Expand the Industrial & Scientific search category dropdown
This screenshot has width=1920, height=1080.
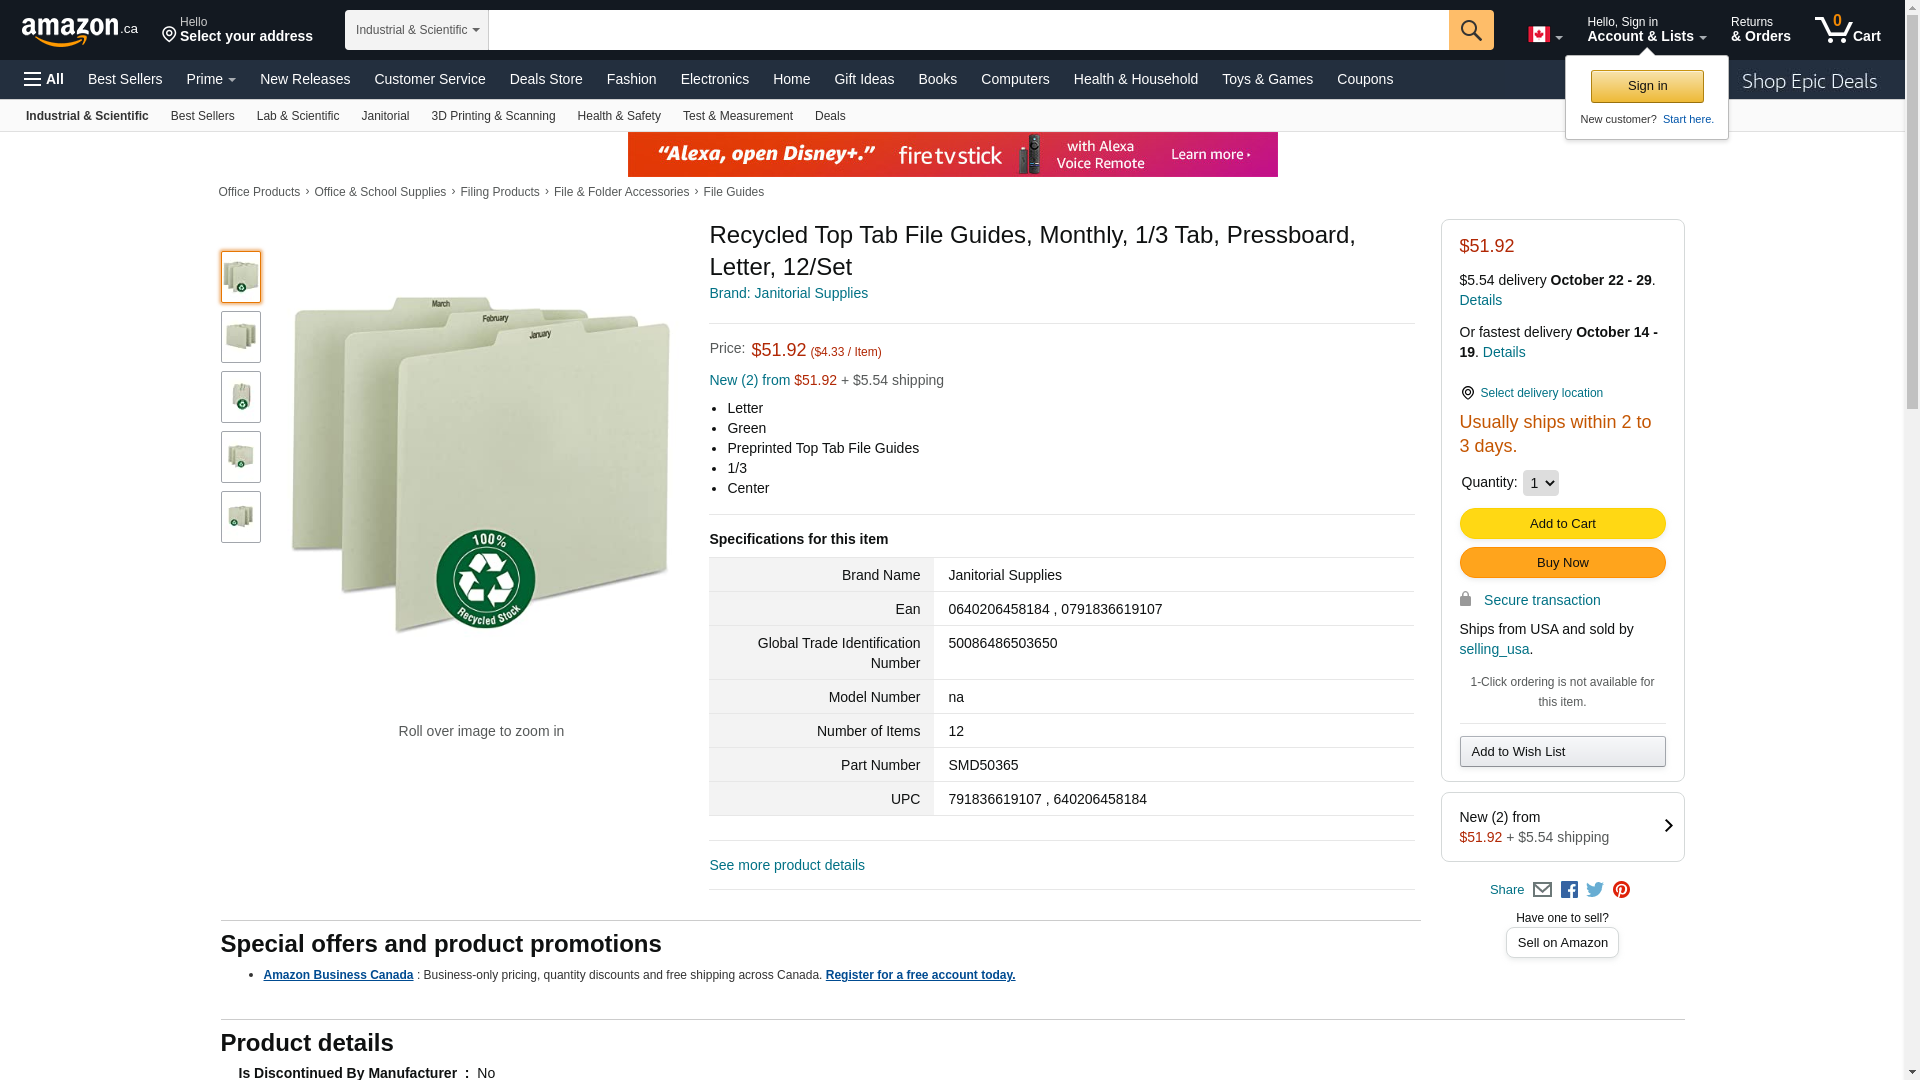(x=417, y=30)
